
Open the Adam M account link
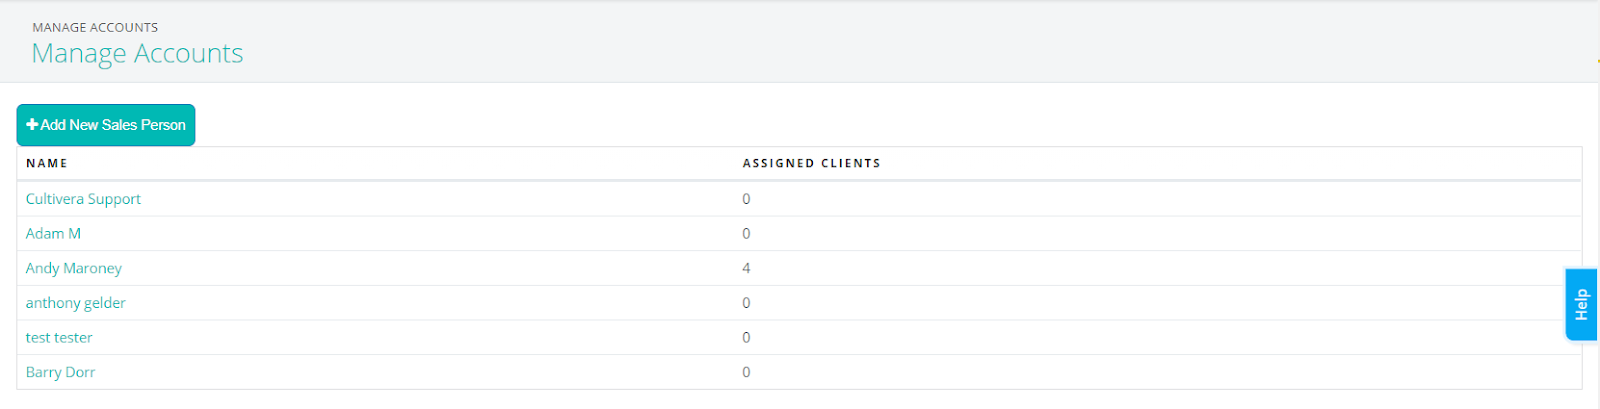click(53, 234)
